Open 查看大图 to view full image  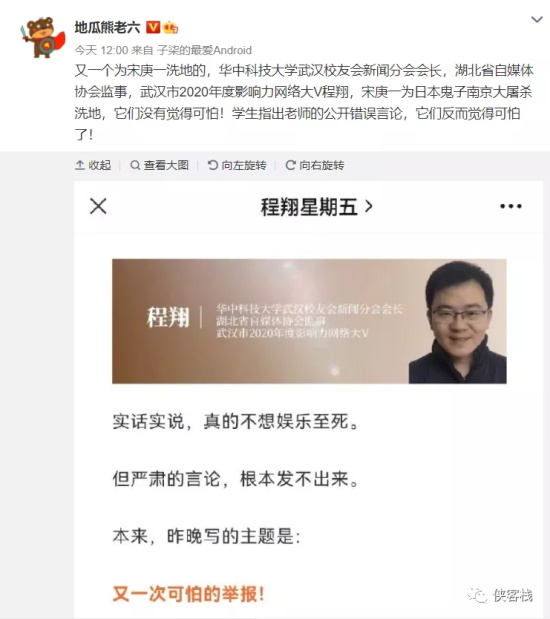(x=160, y=165)
